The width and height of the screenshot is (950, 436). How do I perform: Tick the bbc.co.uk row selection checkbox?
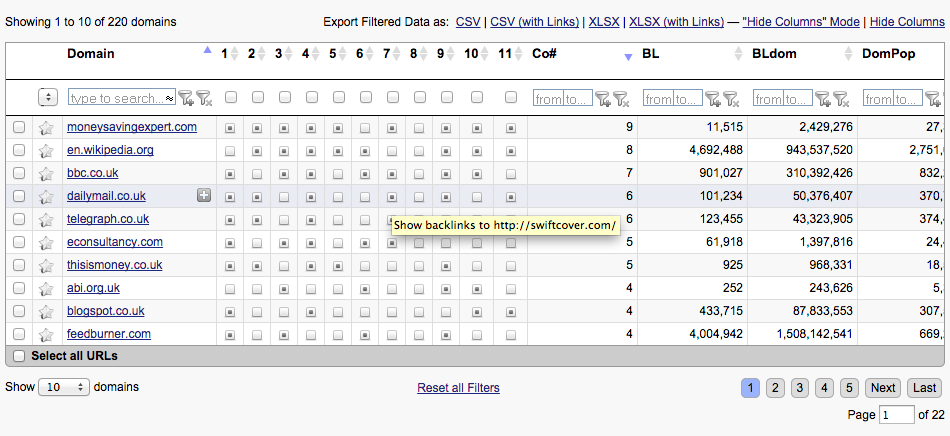19,173
